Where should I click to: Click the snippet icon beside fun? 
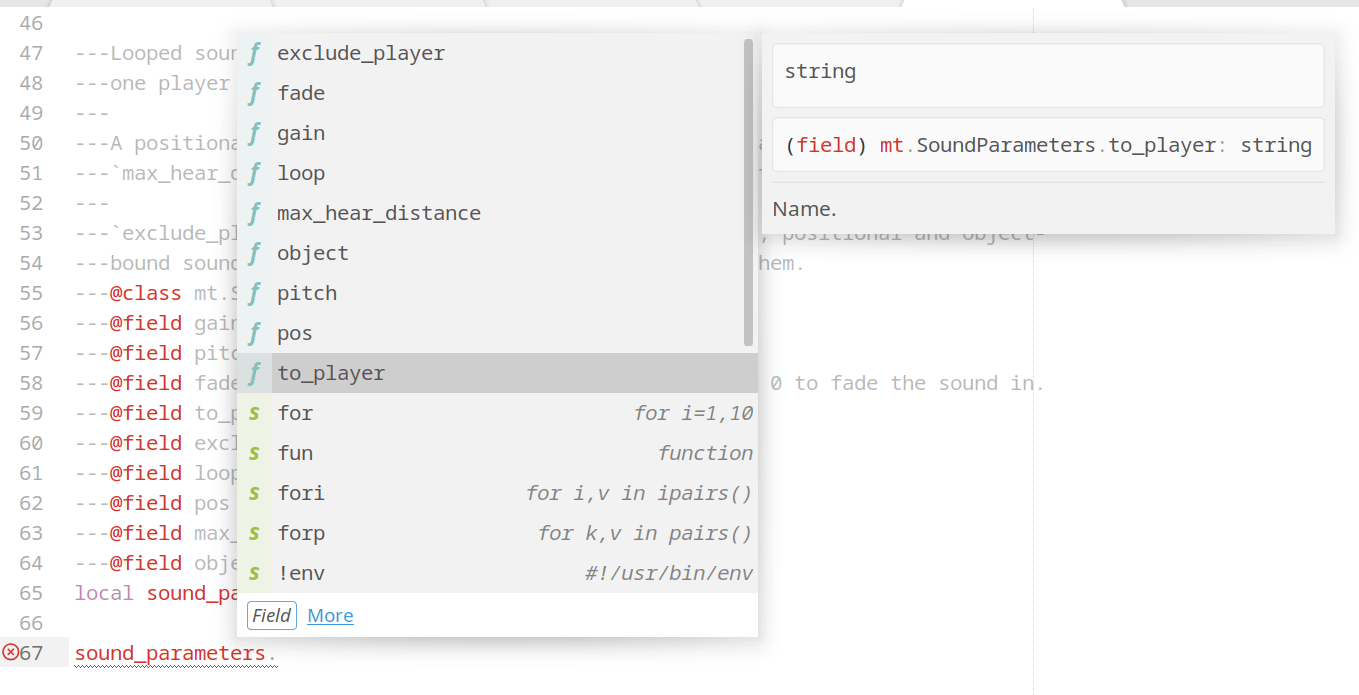click(254, 453)
